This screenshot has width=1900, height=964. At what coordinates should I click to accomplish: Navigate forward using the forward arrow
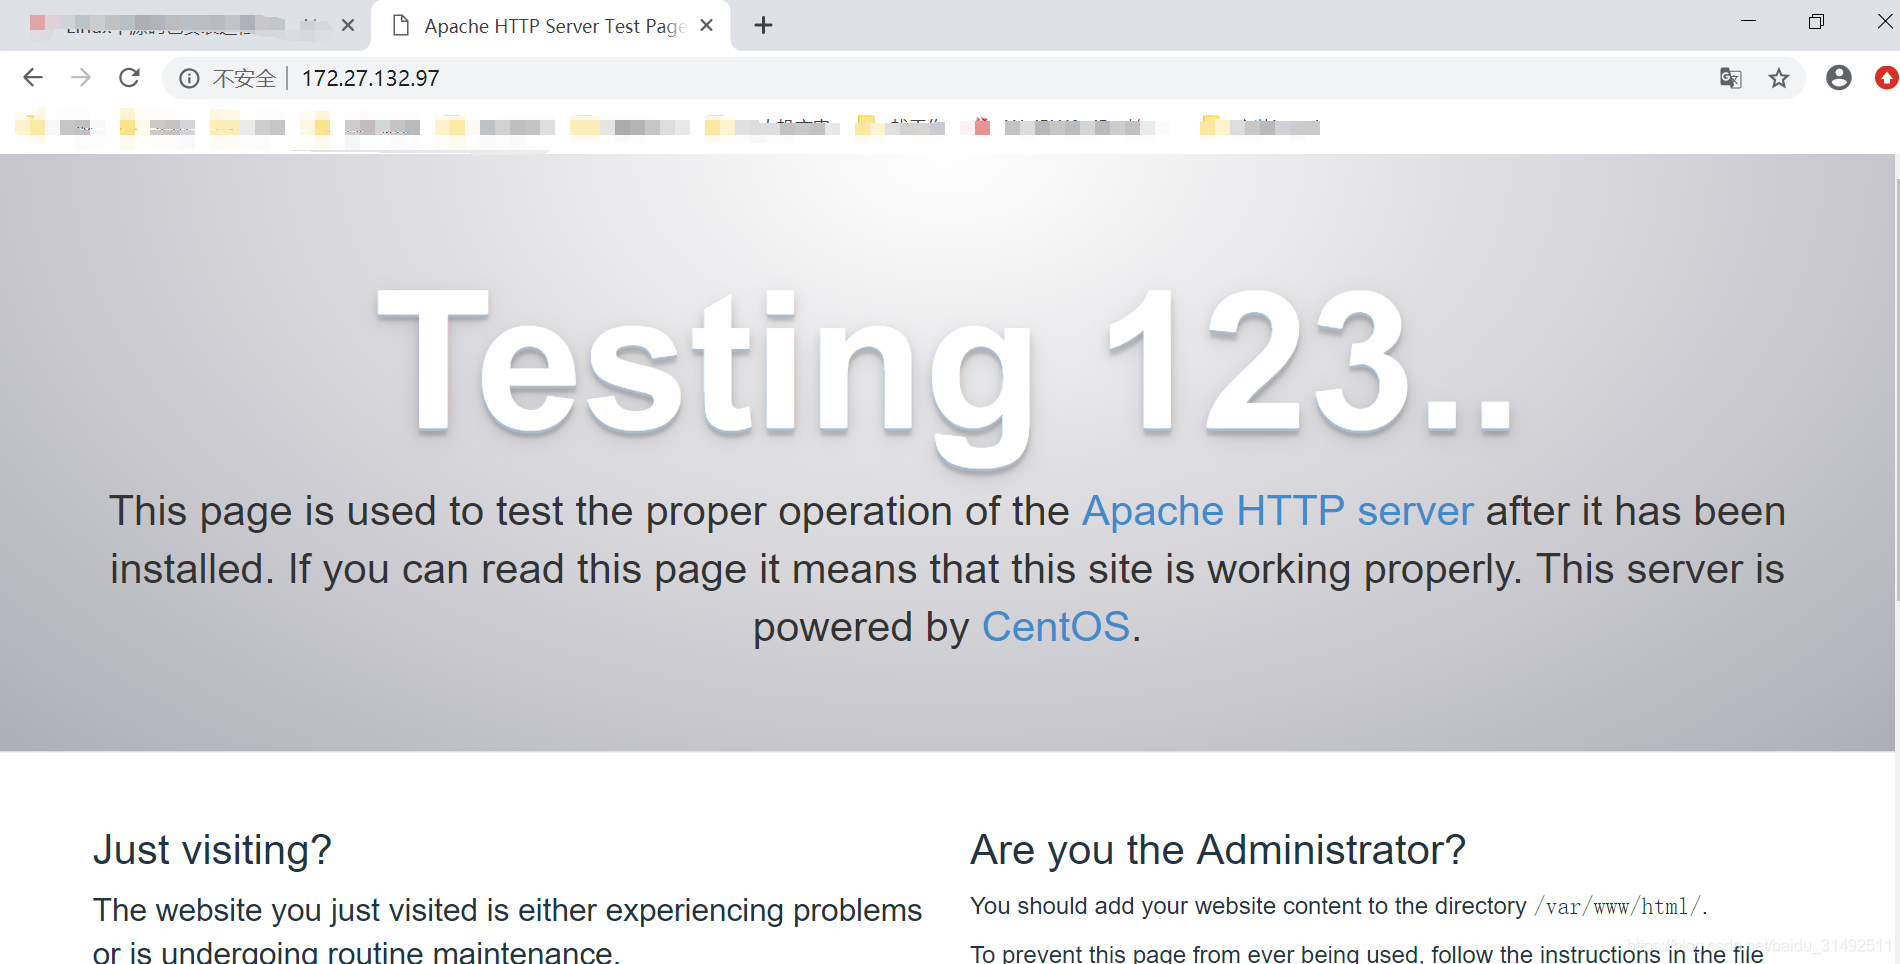pyautogui.click(x=81, y=77)
